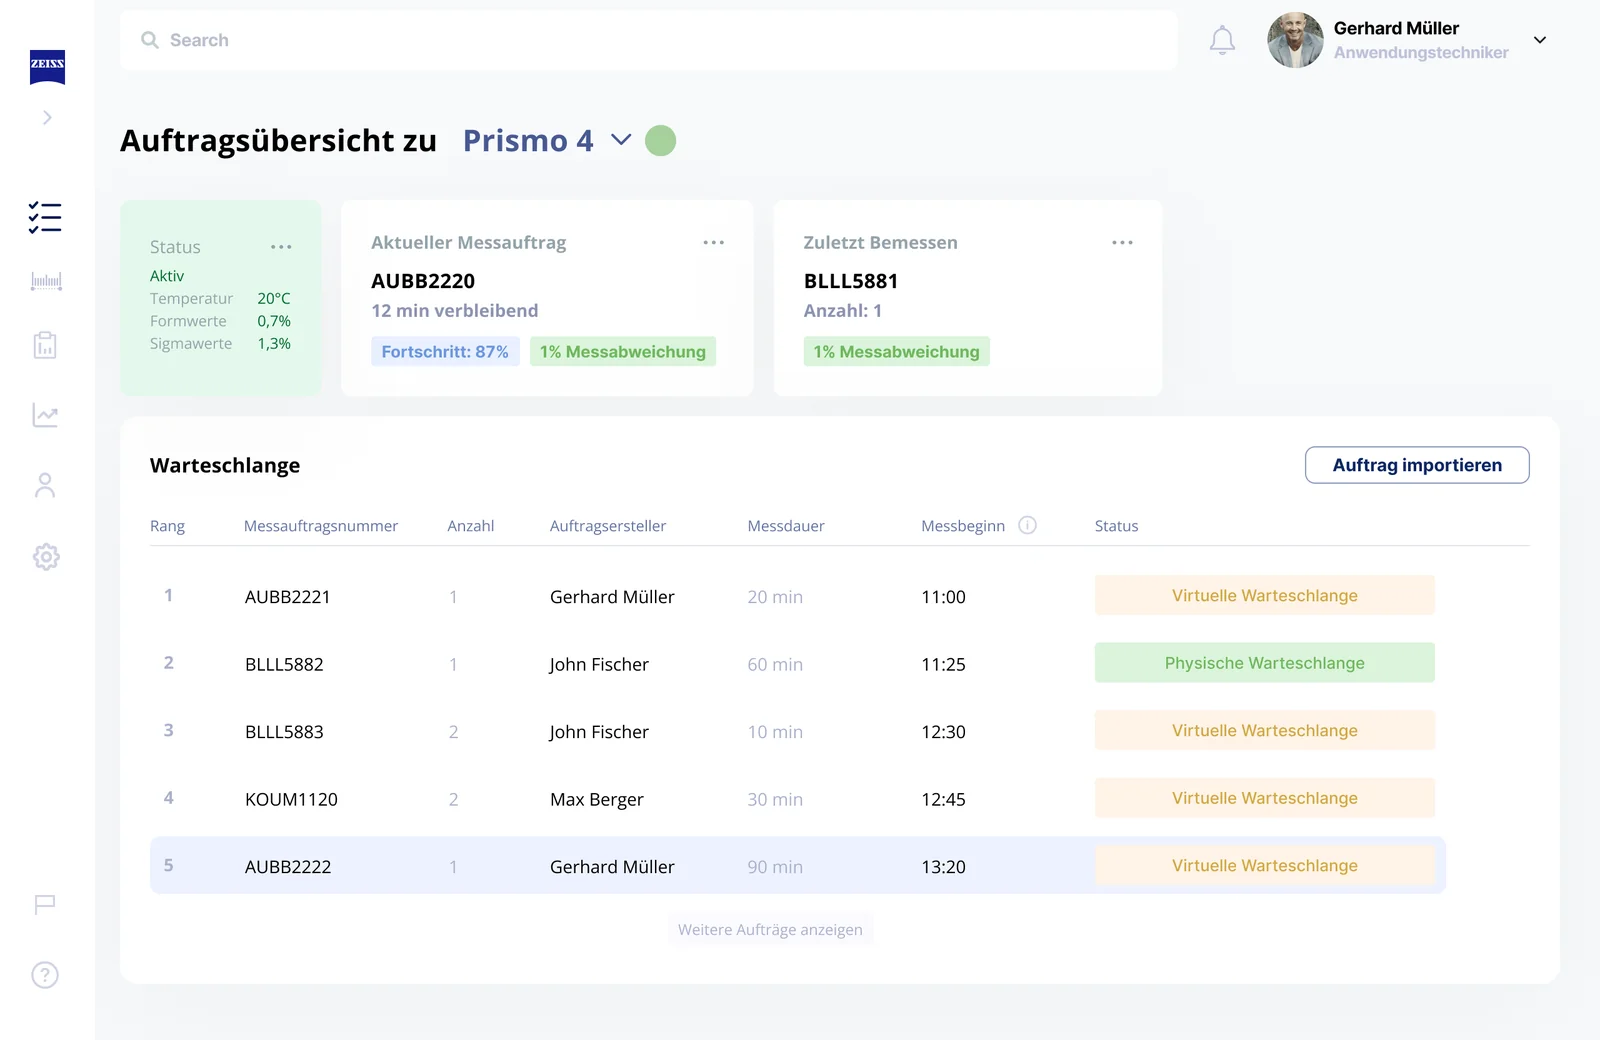Viewport: 1600px width, 1040px height.
Task: Click the Fortschritt: 87% badge
Action: pyautogui.click(x=445, y=352)
